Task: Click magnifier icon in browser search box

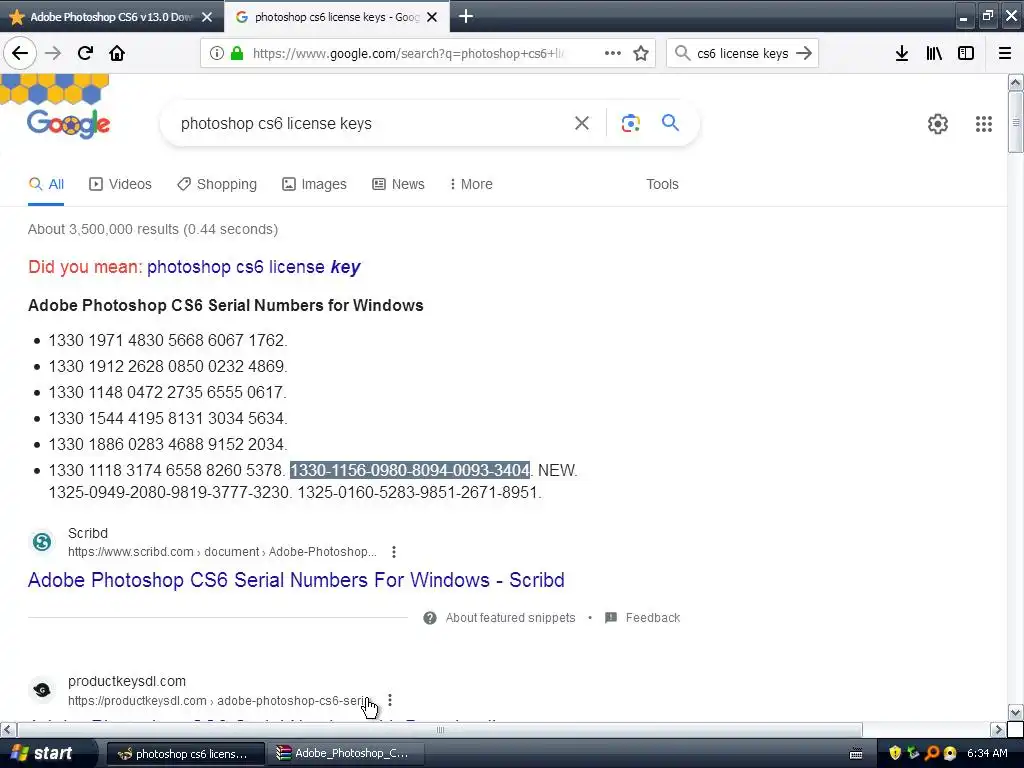Action: [682, 53]
